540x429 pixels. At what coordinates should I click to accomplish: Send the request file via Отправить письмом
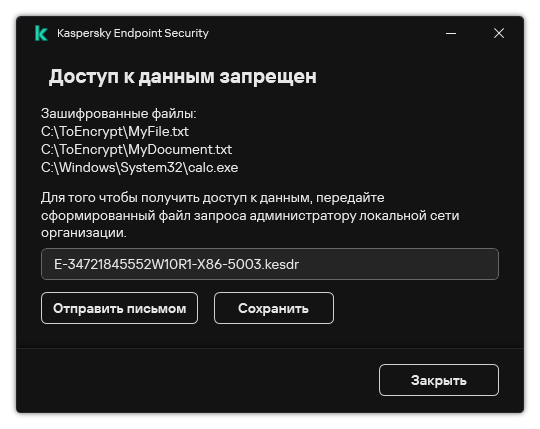[x=120, y=308]
